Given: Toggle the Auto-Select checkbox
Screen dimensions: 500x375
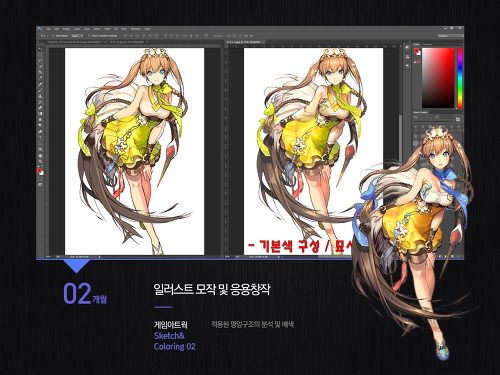Looking at the screenshot, I should coord(53,36).
